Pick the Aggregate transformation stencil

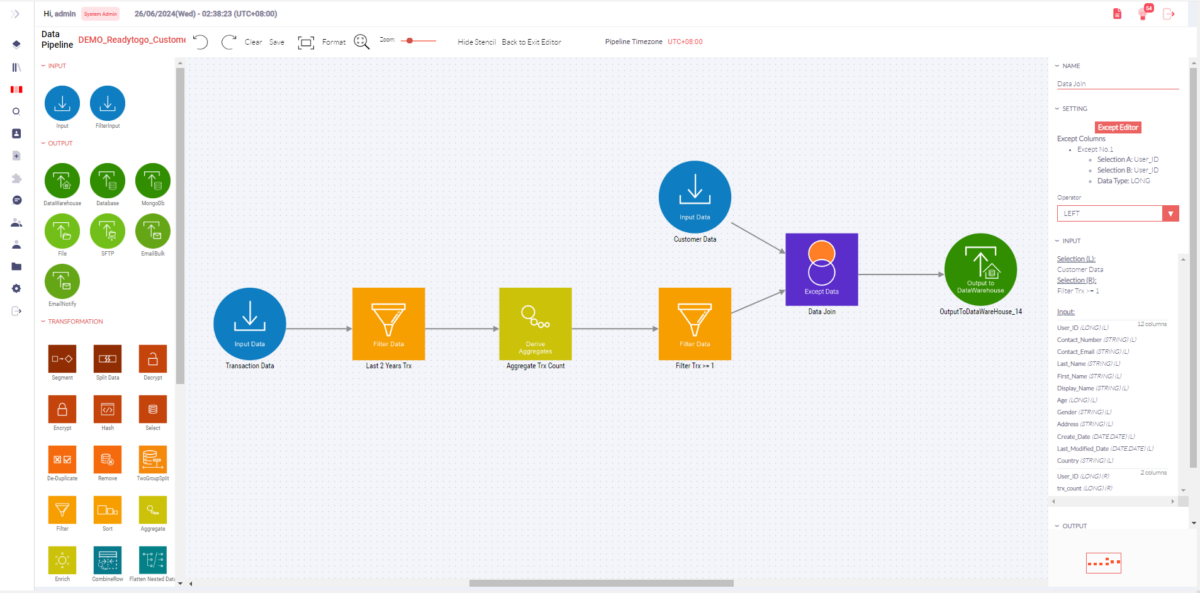[152, 508]
